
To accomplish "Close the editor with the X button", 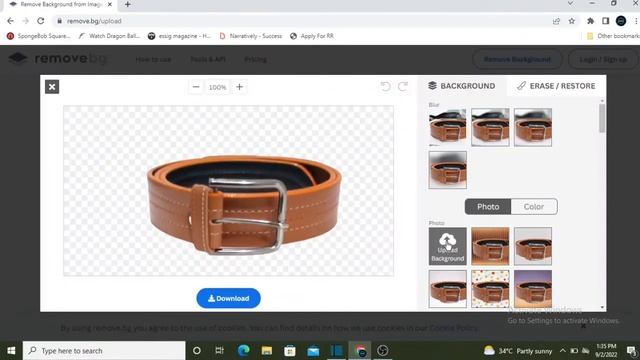I will [x=52, y=87].
